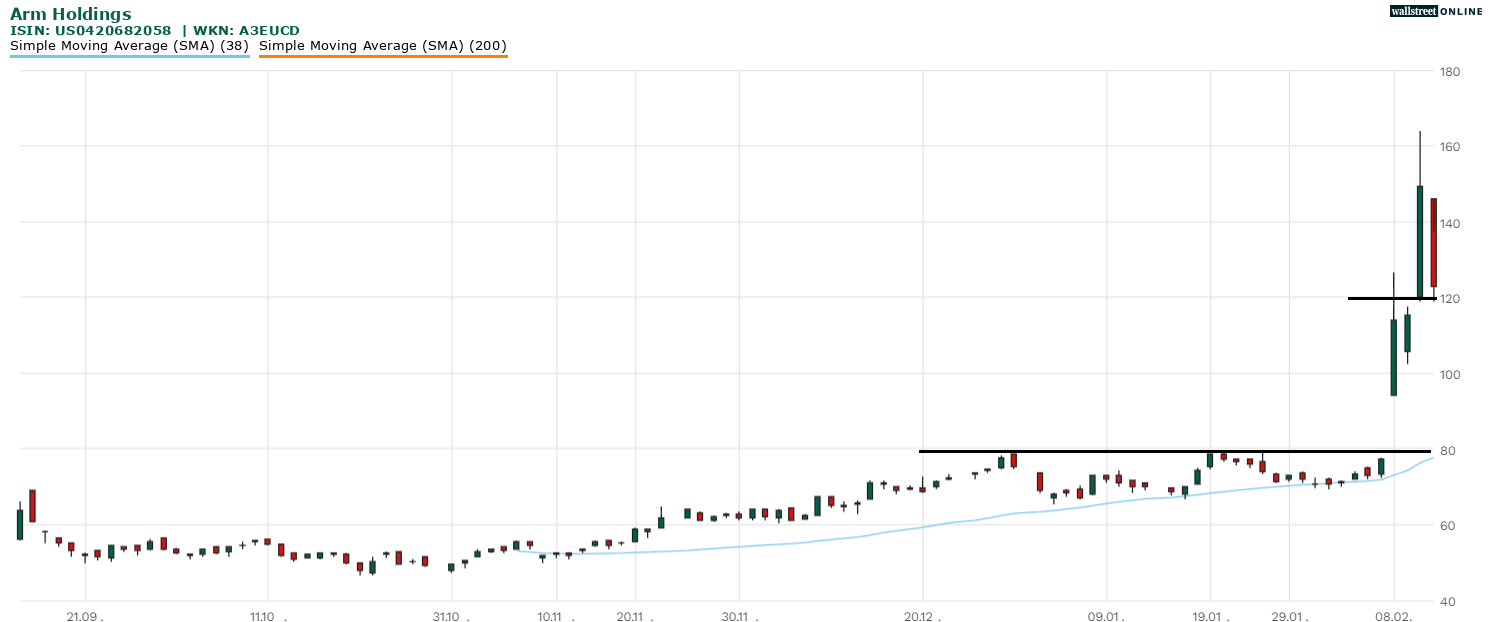Click the orange SMA 200 legend line
This screenshot has height=622, width=1490.
point(383,56)
